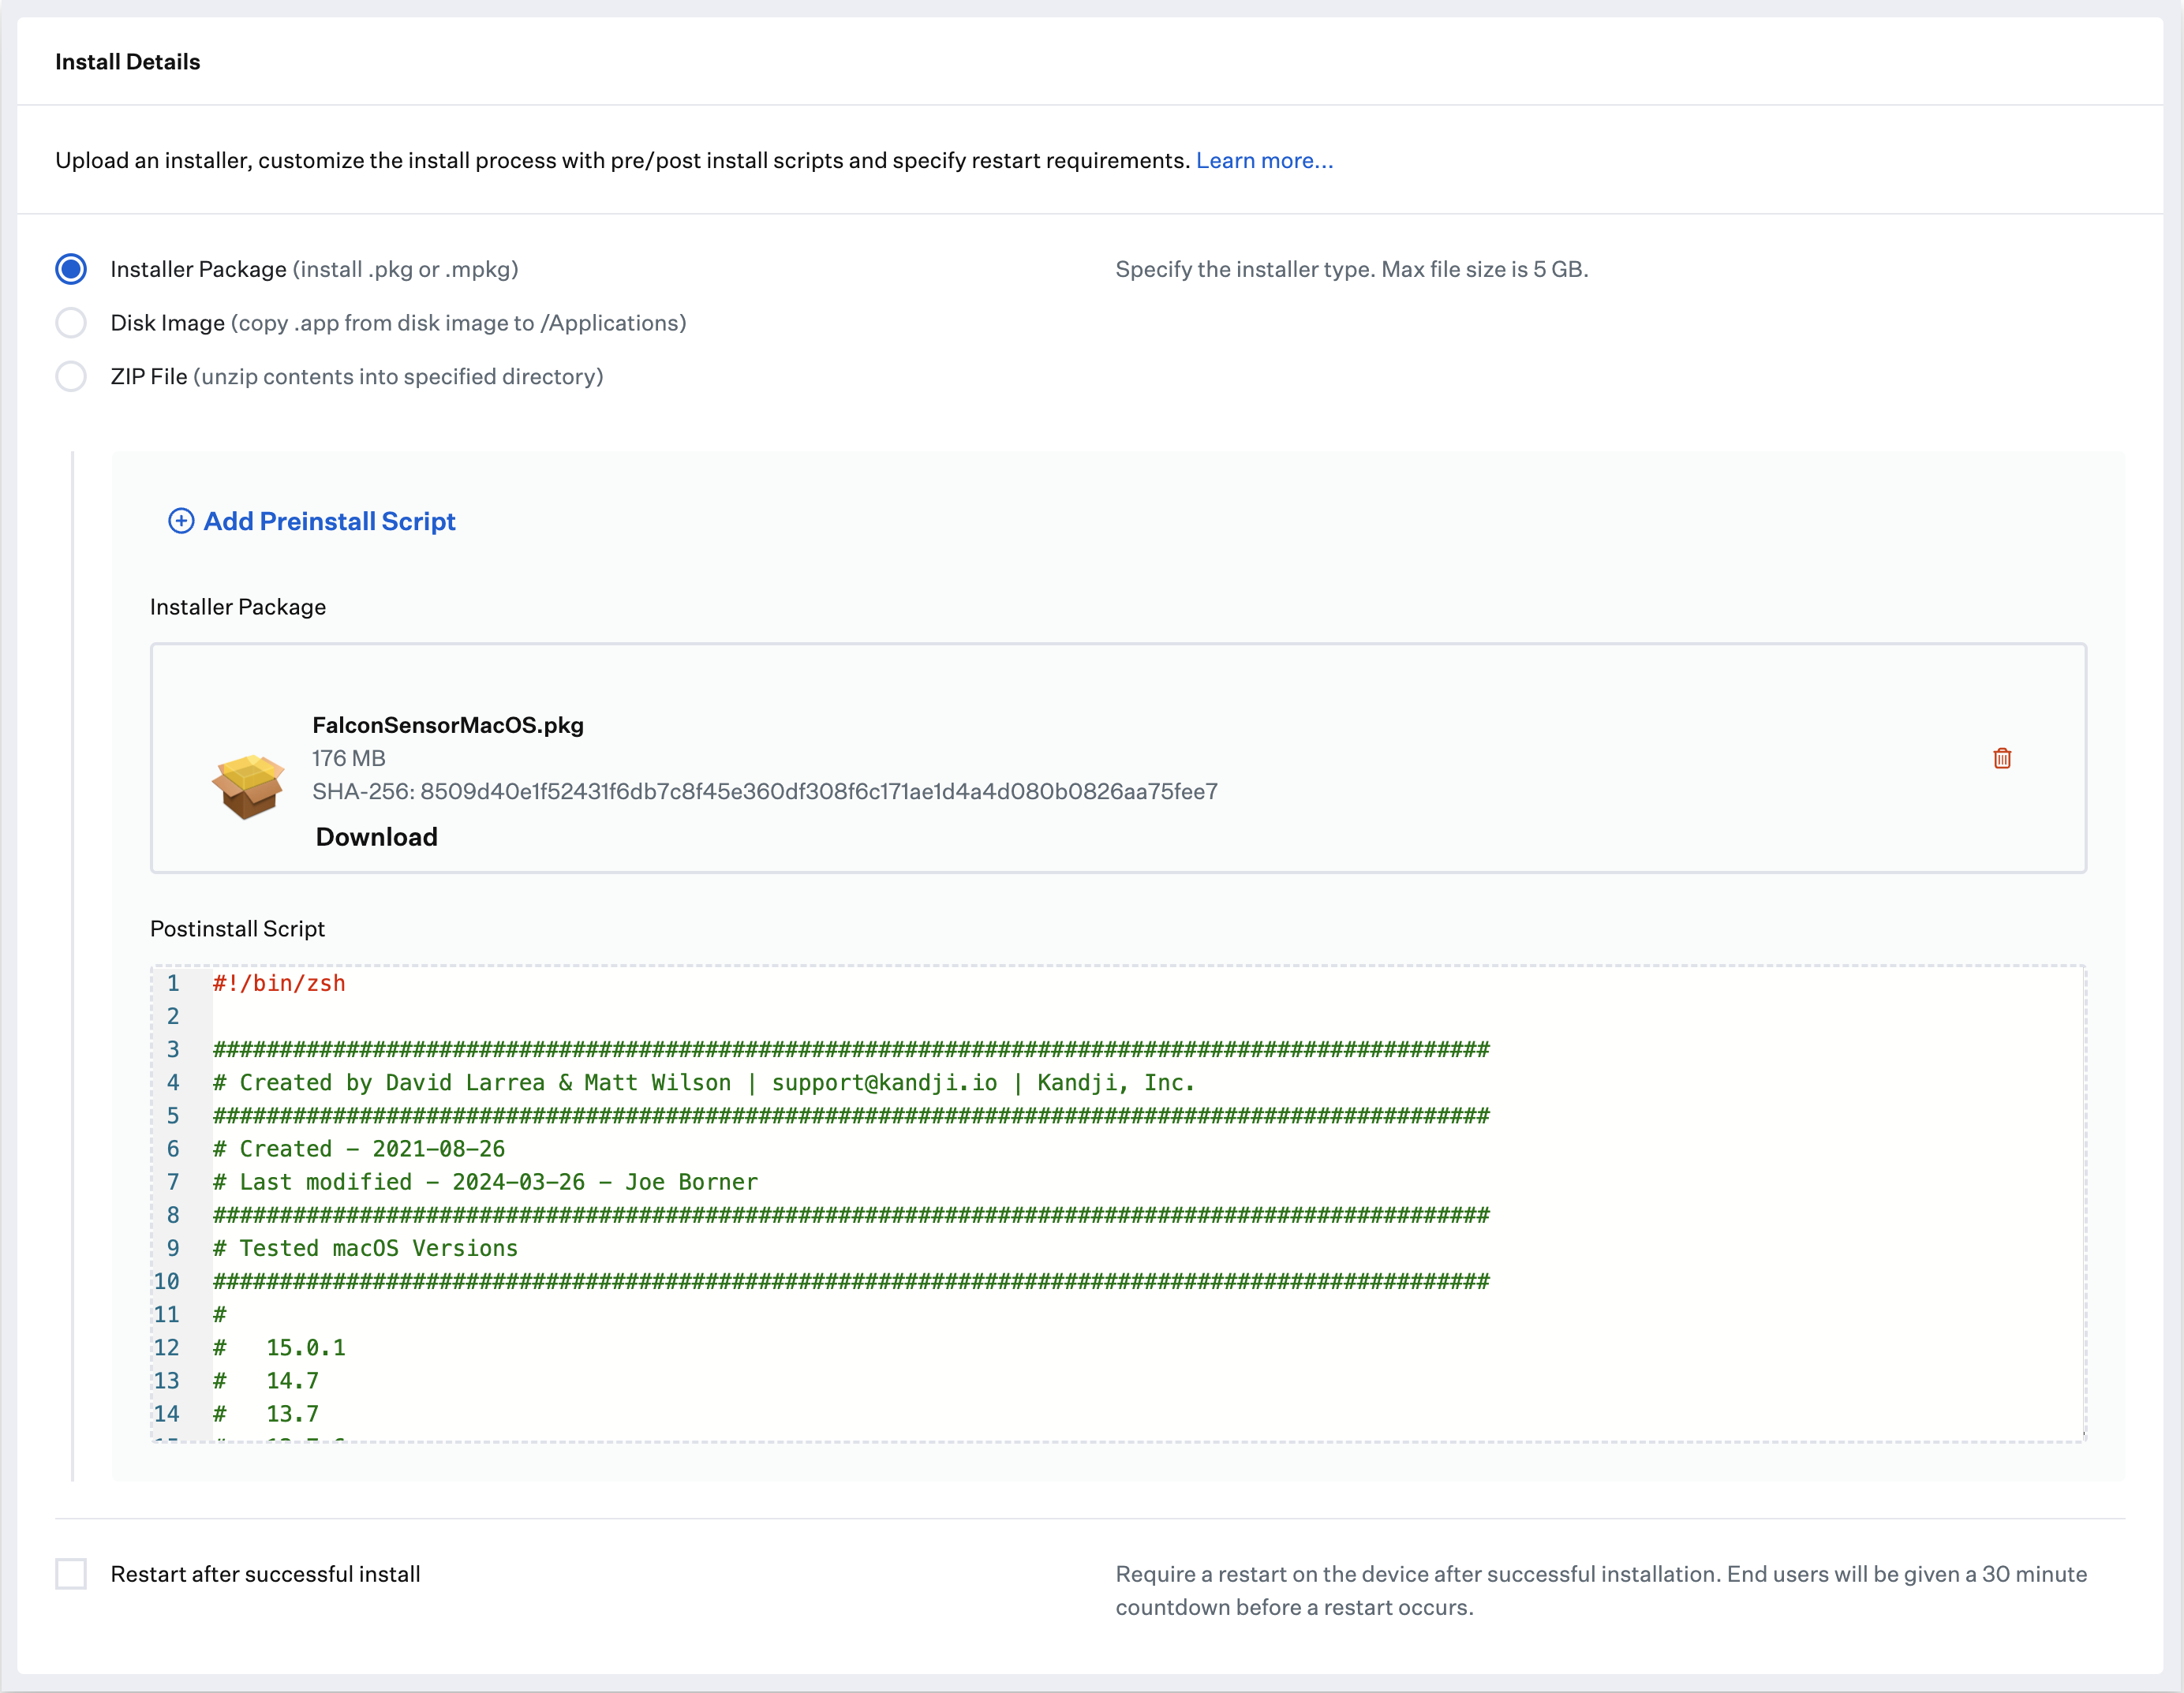Click the 176 MB file size
Screen dimensions: 2184x1693
[349, 758]
